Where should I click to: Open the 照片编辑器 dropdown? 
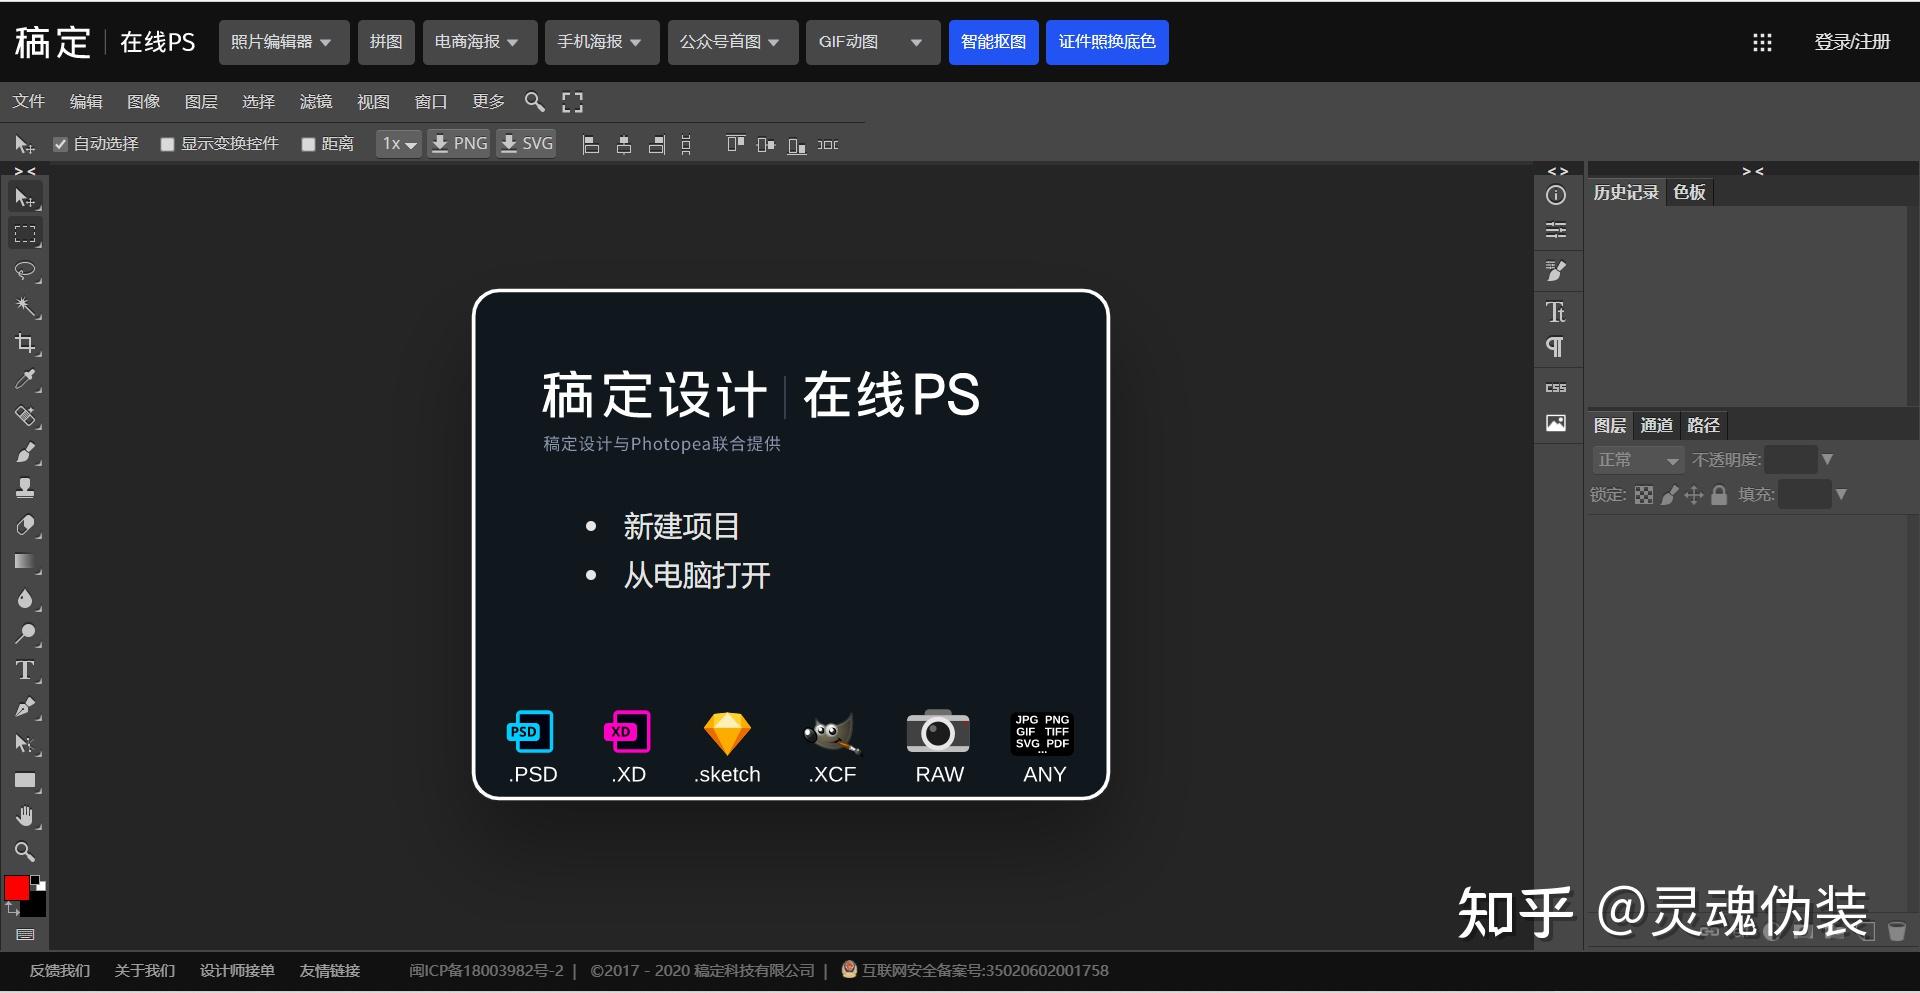click(x=284, y=42)
